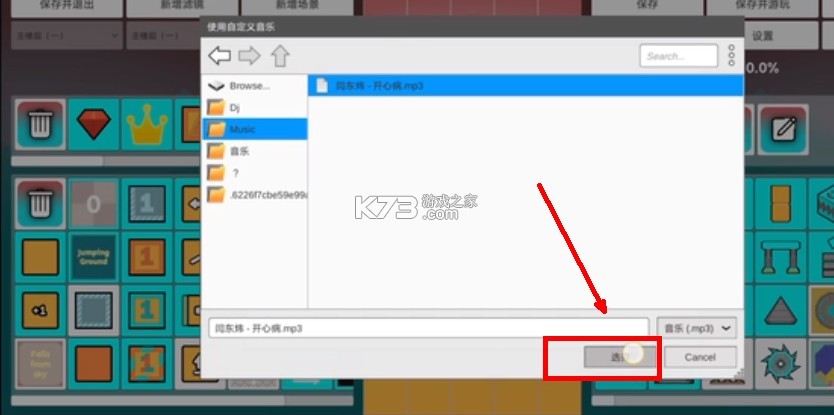
Task: Select the checkered 1 tile
Action: (147, 363)
